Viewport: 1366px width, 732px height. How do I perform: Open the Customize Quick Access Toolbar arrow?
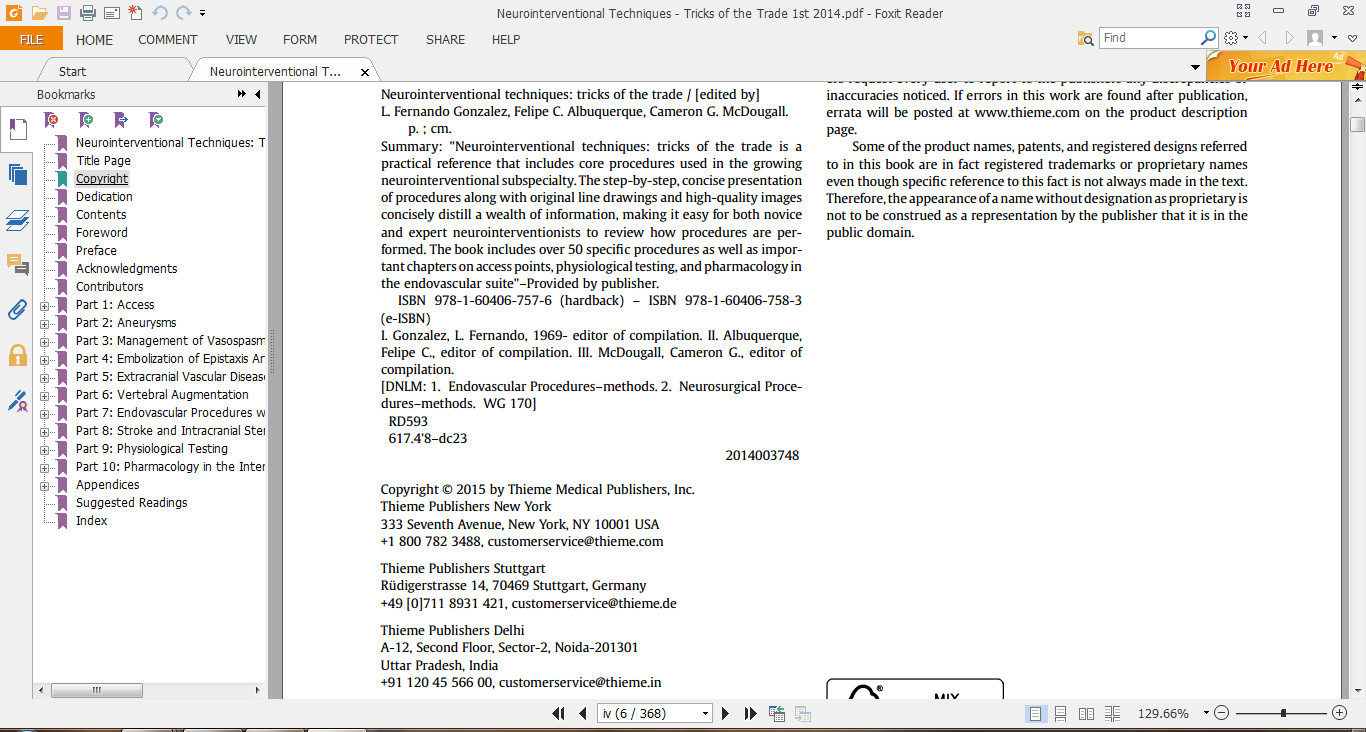[x=202, y=14]
